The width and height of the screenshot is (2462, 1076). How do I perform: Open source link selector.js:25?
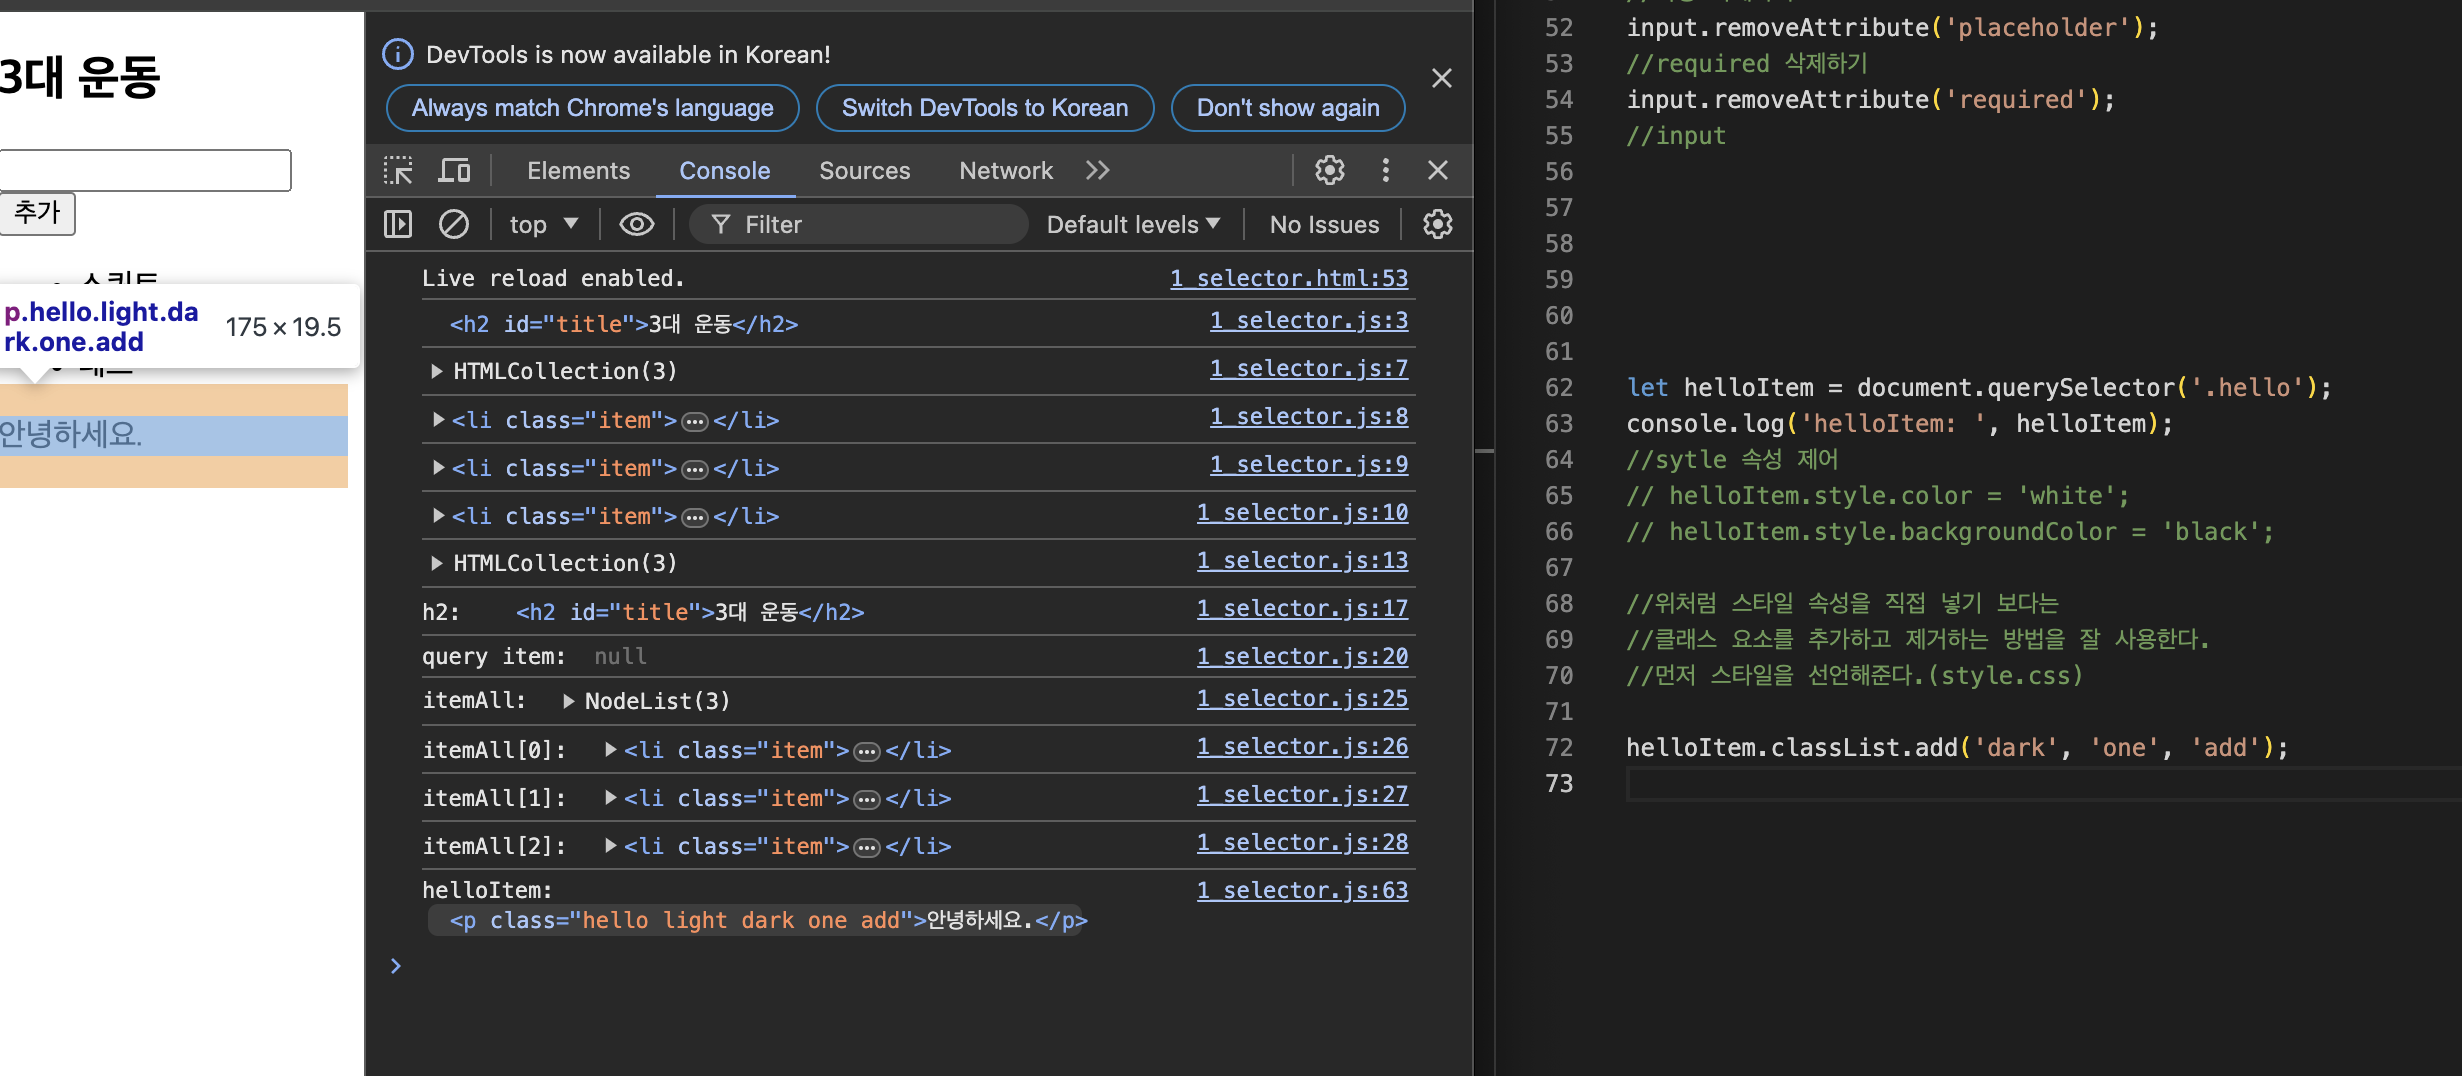[x=1302, y=698]
